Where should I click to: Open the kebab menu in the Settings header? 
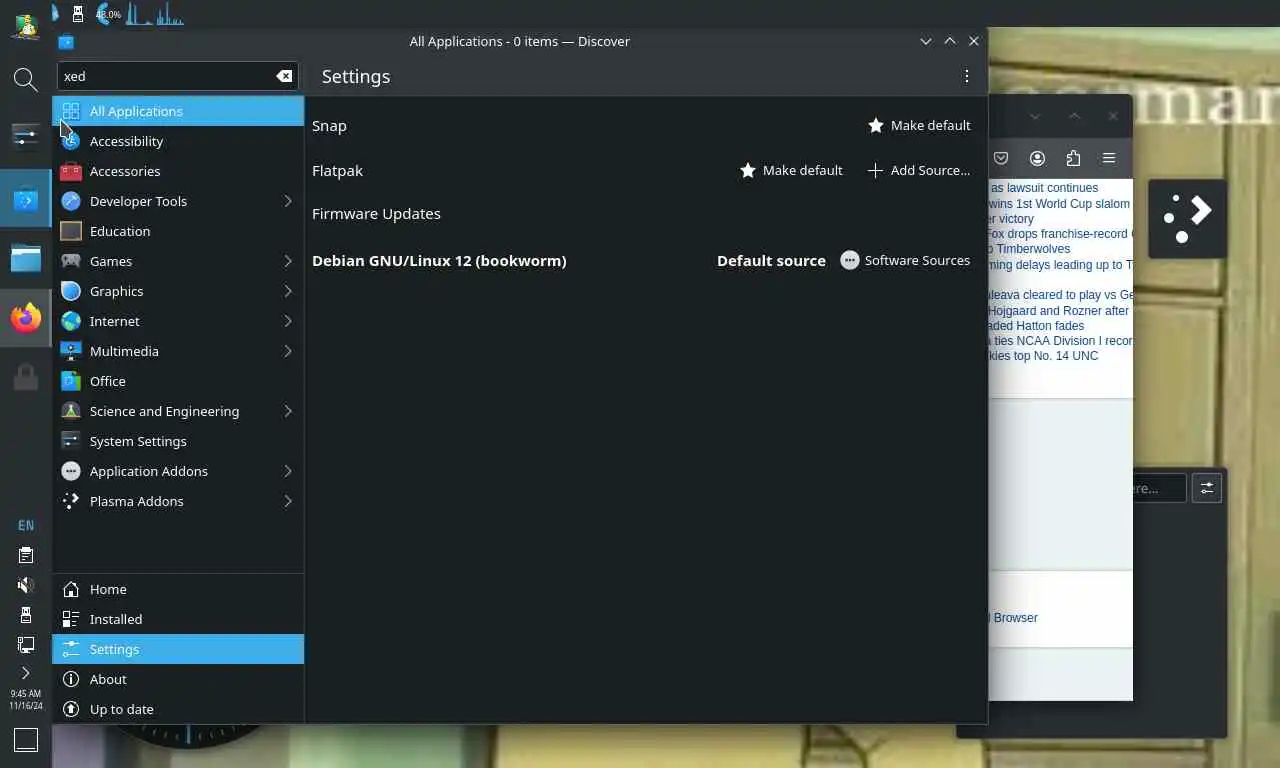(x=966, y=76)
